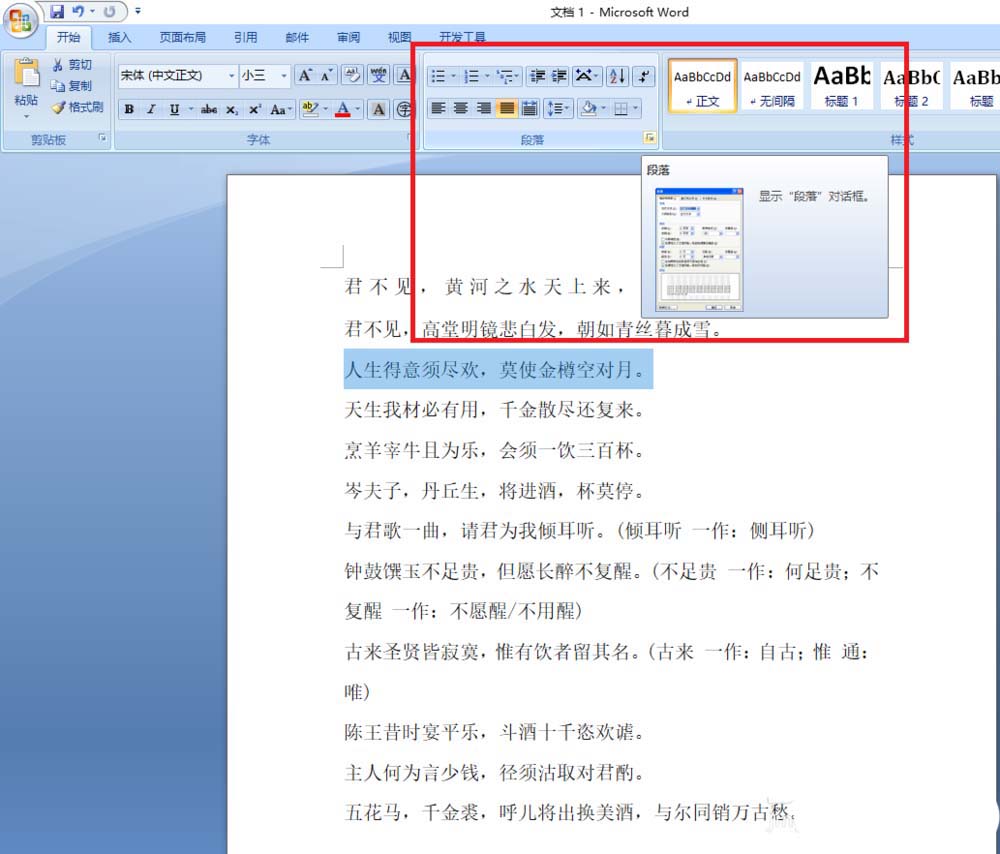
Task: Open the line spacing dropdown
Action: pyautogui.click(x=558, y=108)
